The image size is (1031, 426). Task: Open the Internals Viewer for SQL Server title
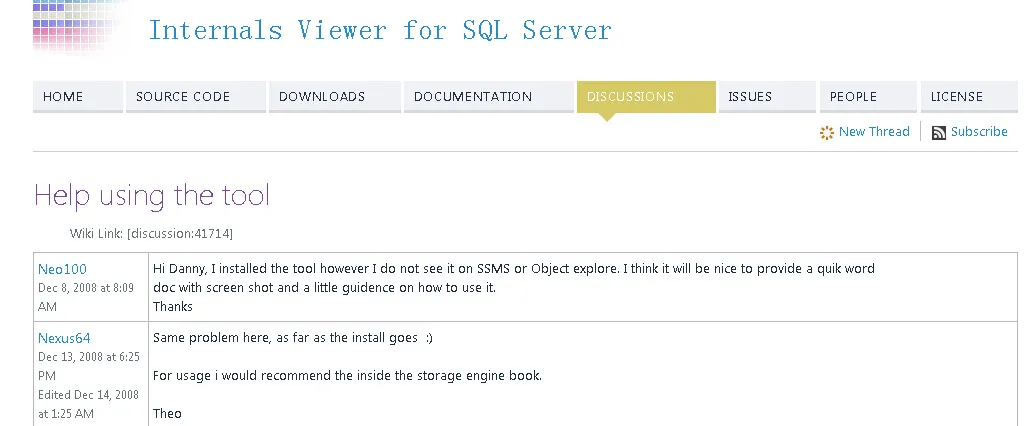379,30
